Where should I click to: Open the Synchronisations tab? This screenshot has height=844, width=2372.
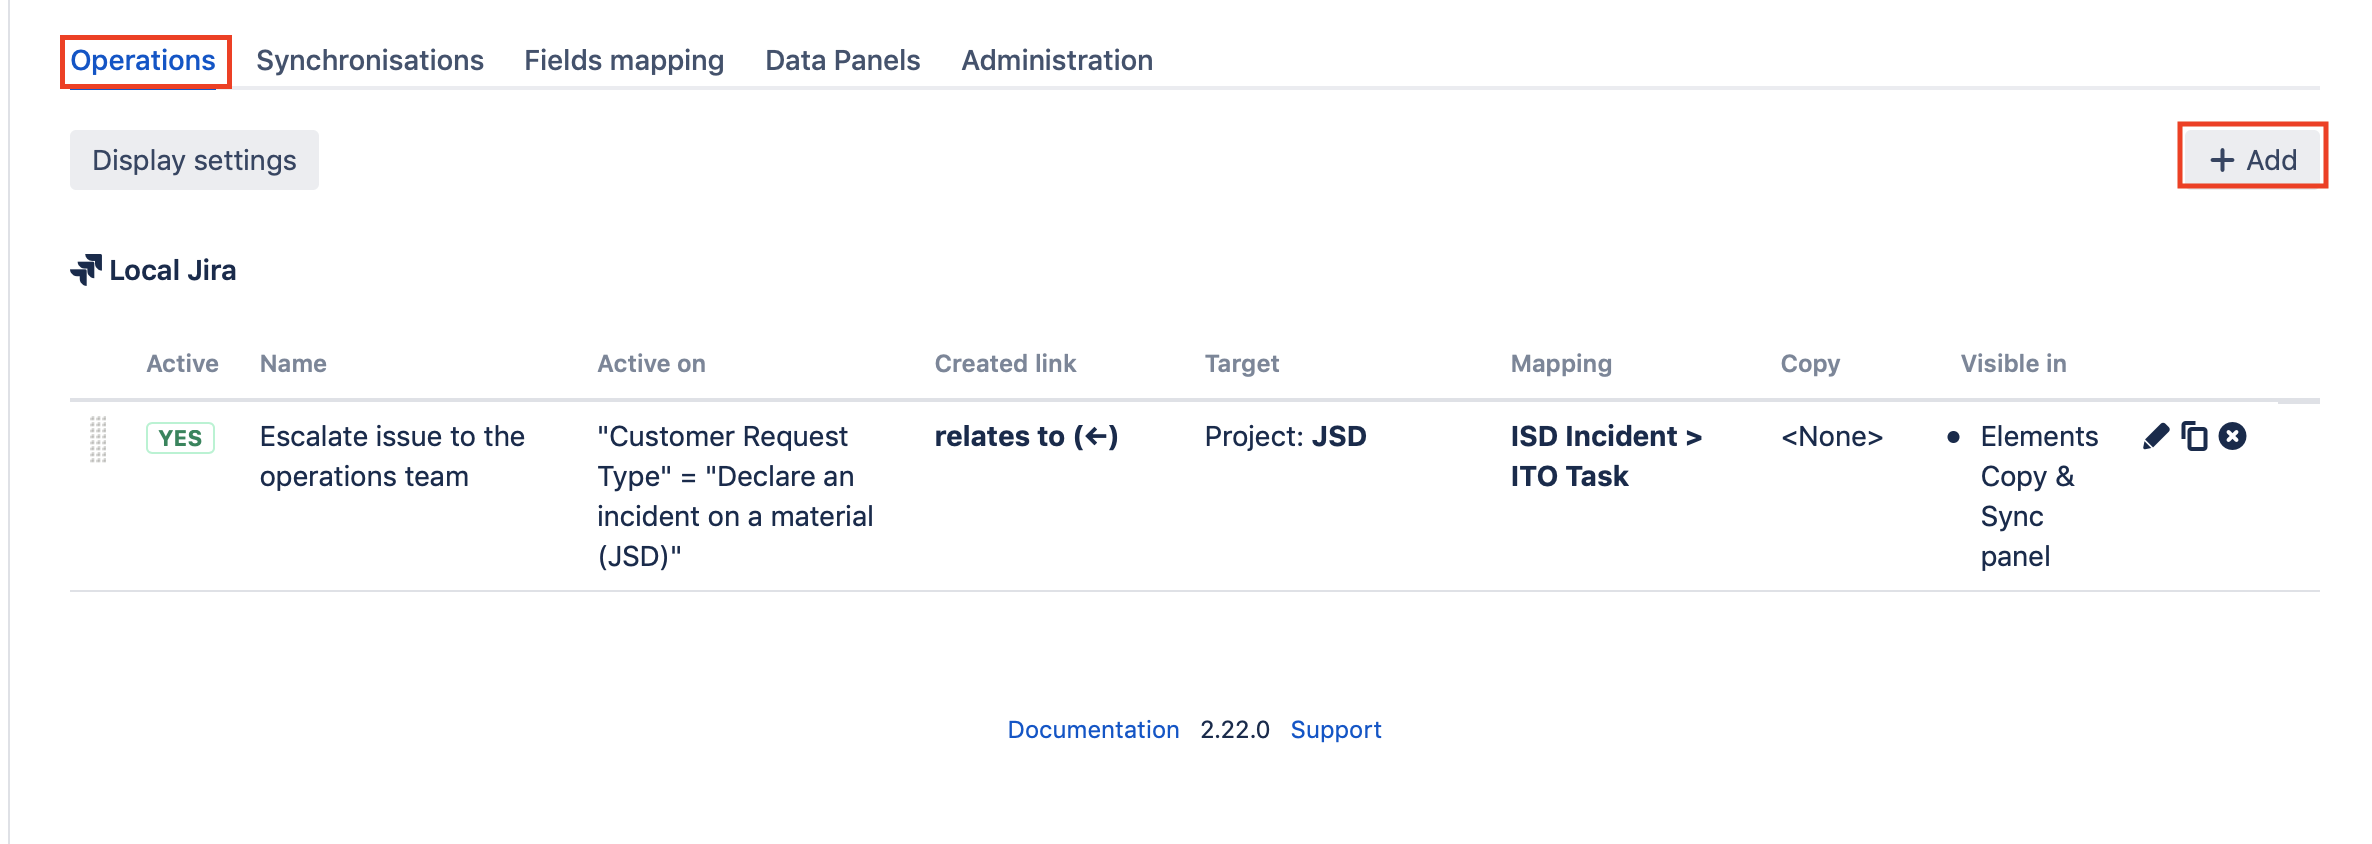click(x=369, y=61)
